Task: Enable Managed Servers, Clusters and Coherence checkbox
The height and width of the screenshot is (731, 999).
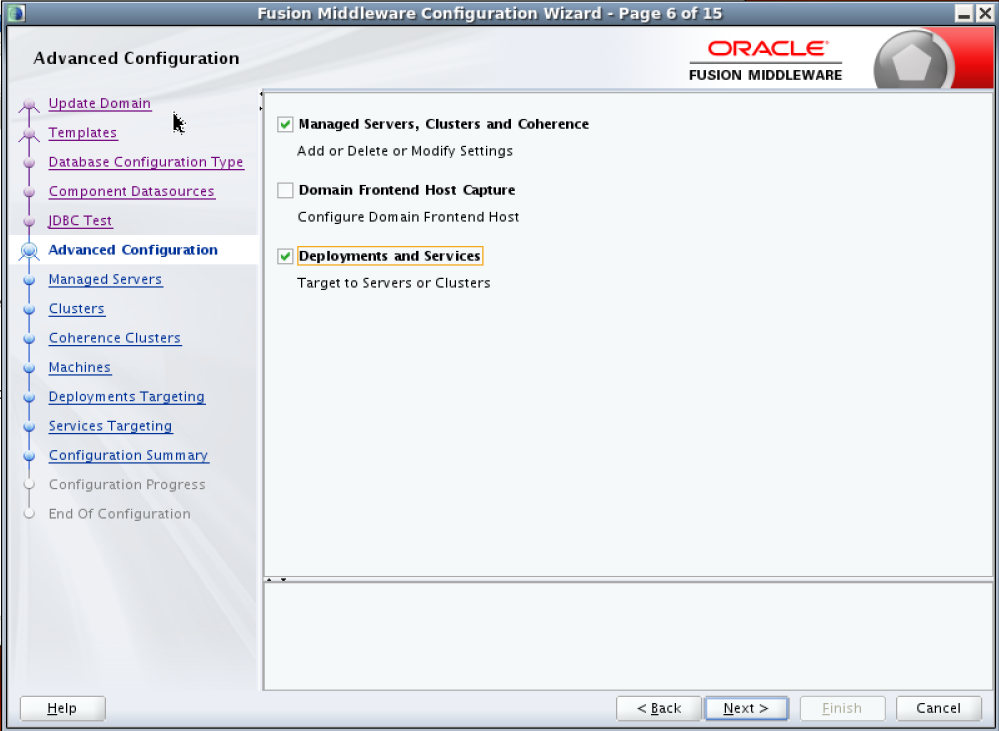Action: 285,124
